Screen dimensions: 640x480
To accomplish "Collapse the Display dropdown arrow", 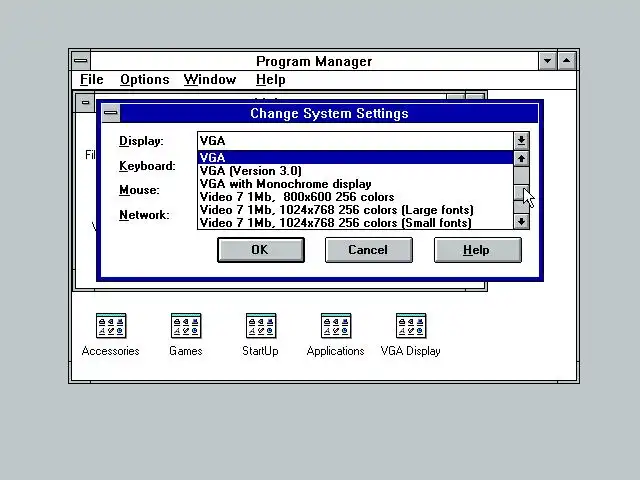I will tap(521, 141).
